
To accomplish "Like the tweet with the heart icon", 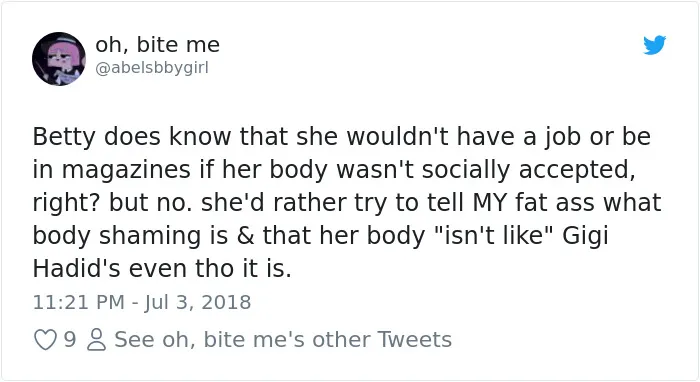I will click(x=46, y=340).
